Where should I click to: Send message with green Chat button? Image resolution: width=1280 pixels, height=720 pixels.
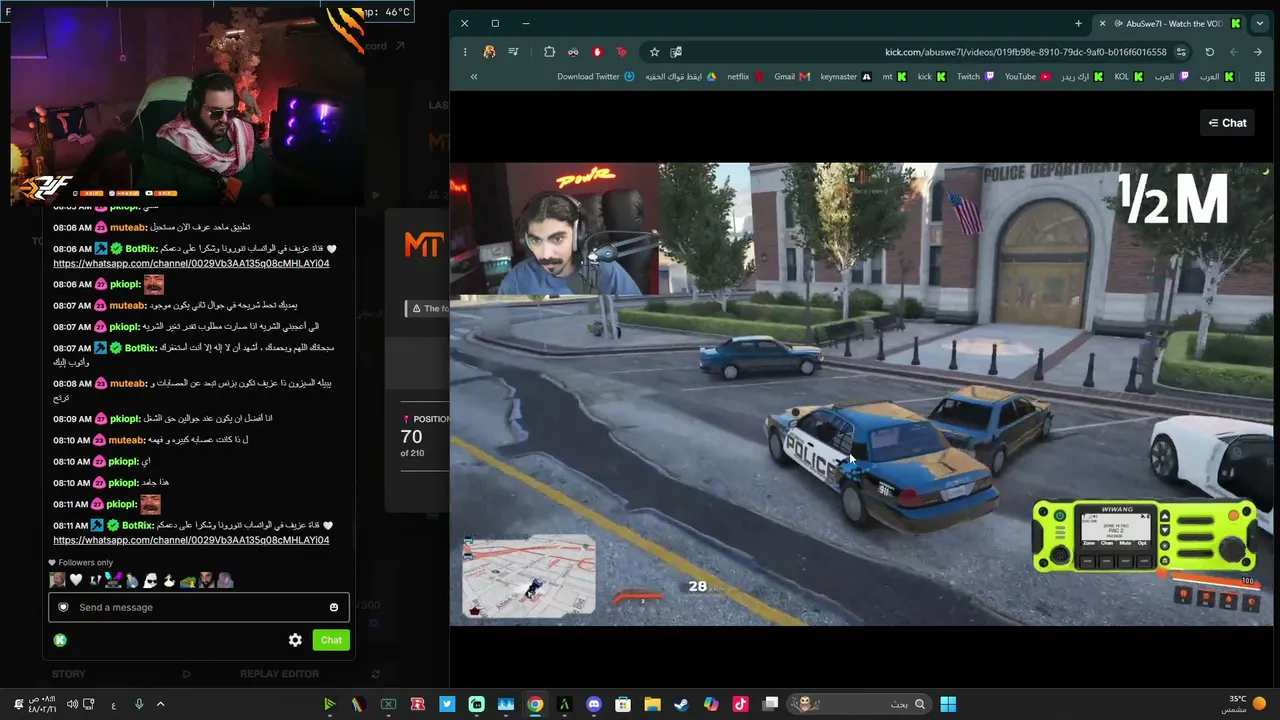tap(331, 640)
